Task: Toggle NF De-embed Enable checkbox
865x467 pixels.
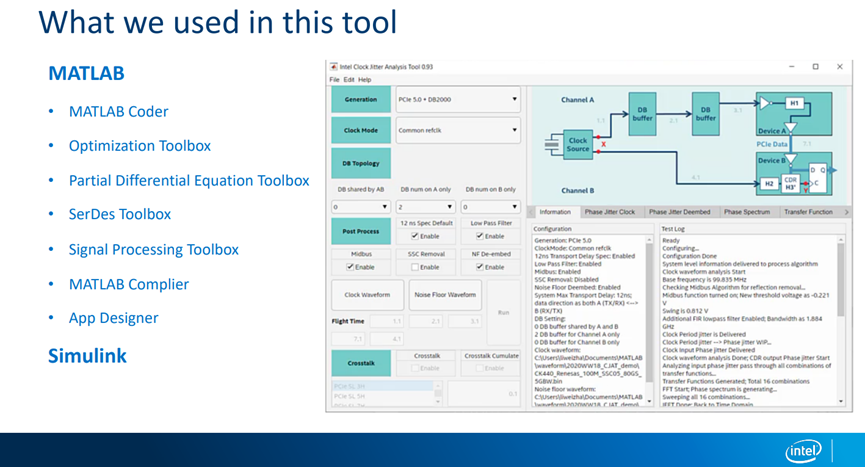Action: [480, 267]
